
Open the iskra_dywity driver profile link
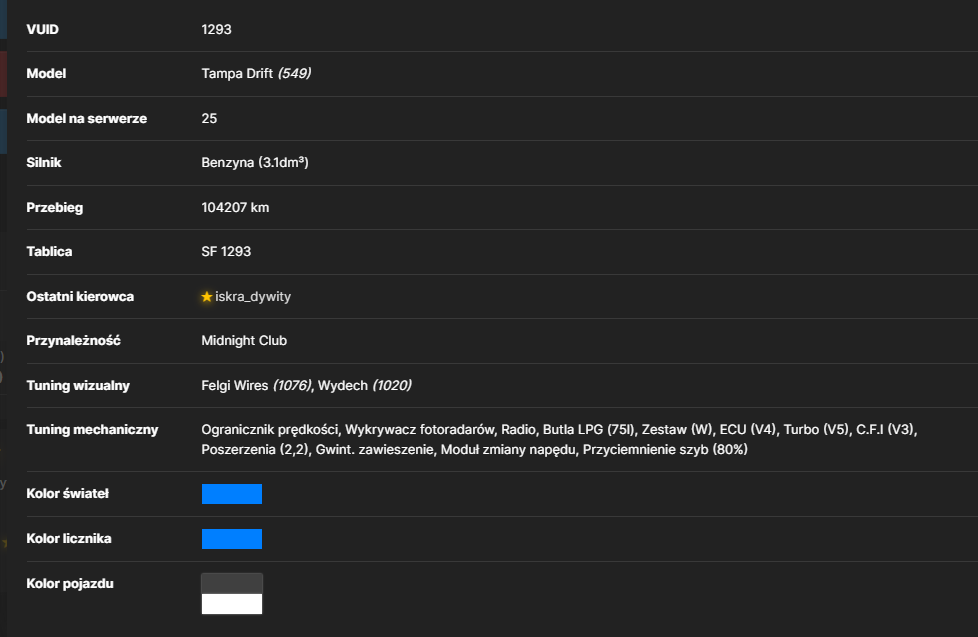(253, 297)
